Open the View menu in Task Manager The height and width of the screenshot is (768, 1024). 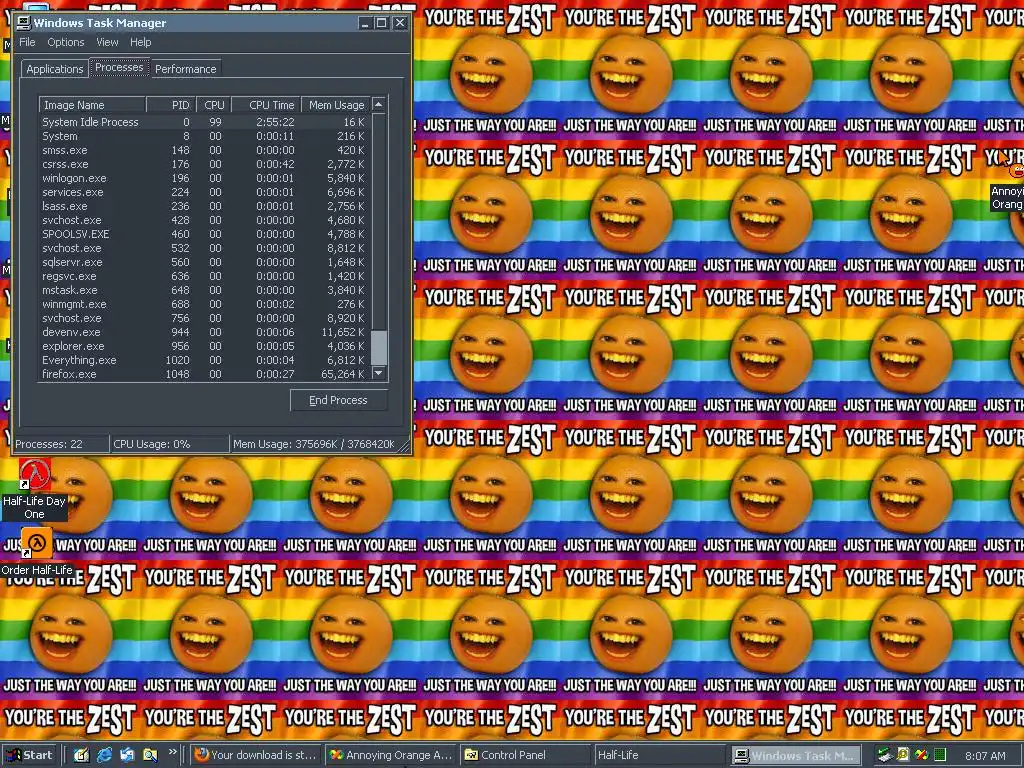click(107, 42)
